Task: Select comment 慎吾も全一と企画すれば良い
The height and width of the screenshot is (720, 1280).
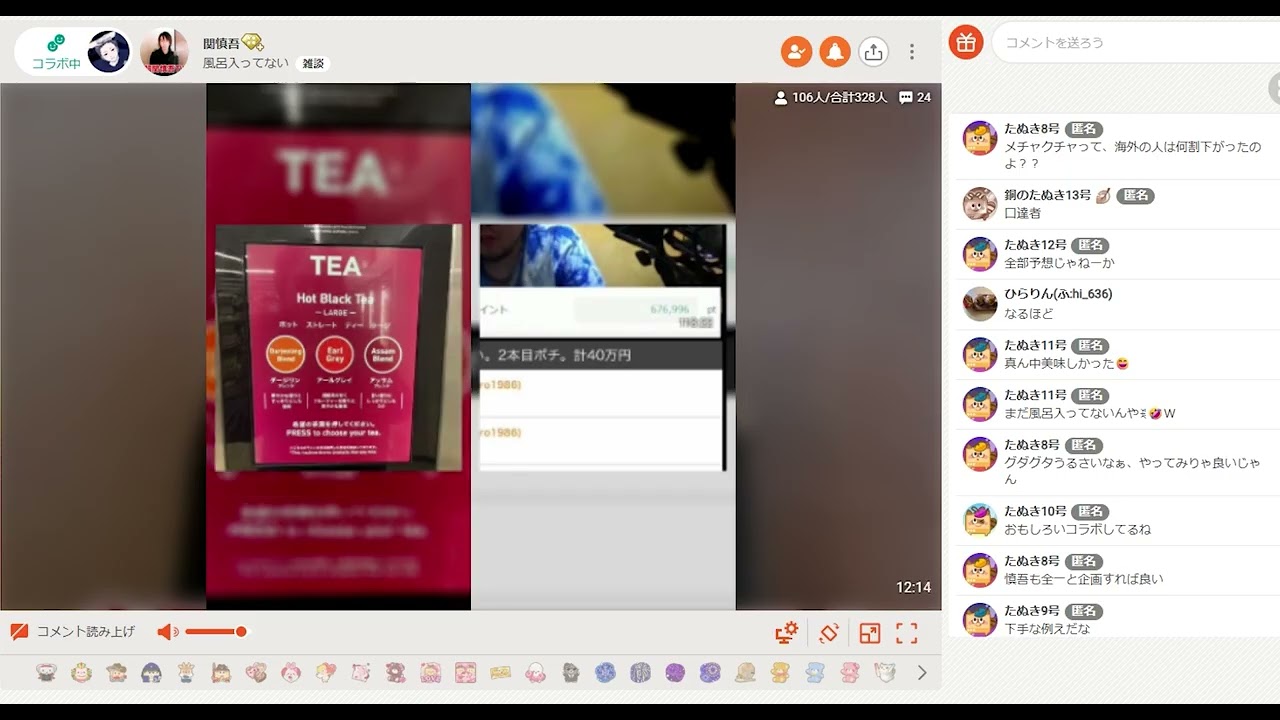Action: (x=1084, y=579)
